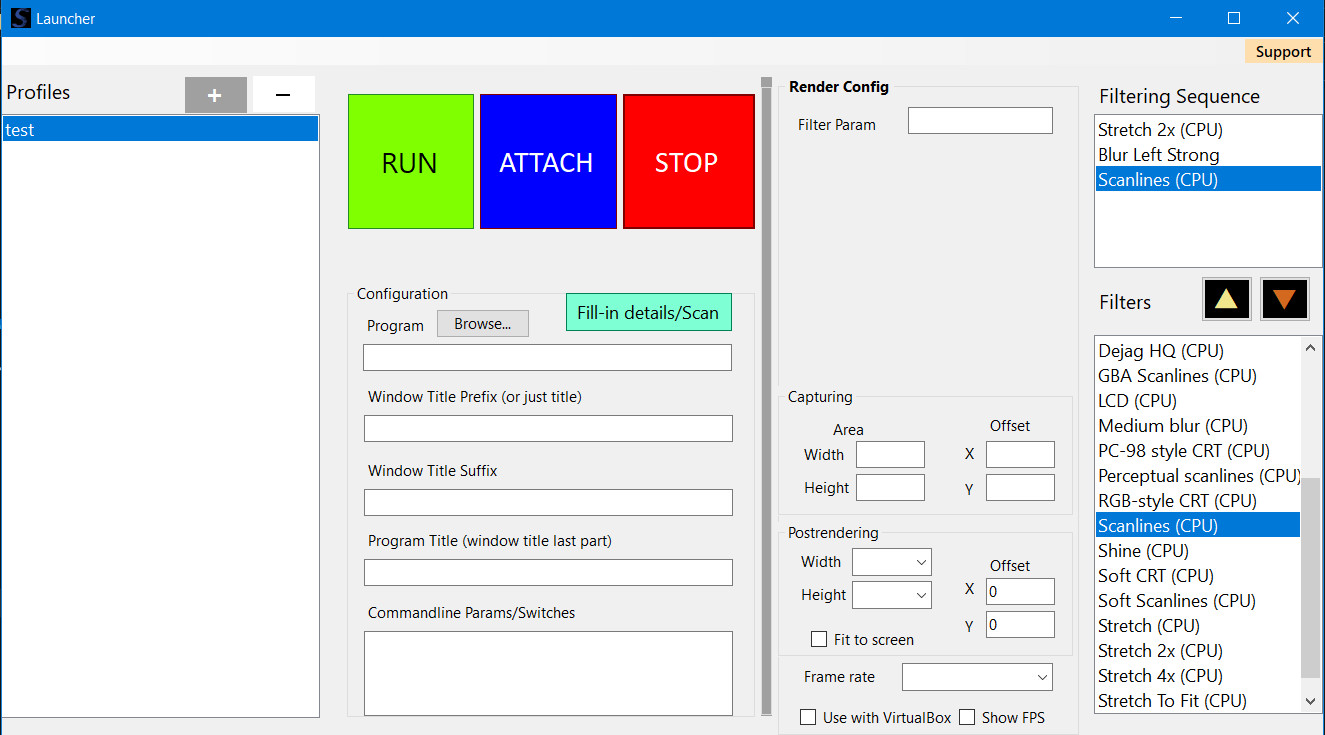Open the Support page

[1283, 51]
